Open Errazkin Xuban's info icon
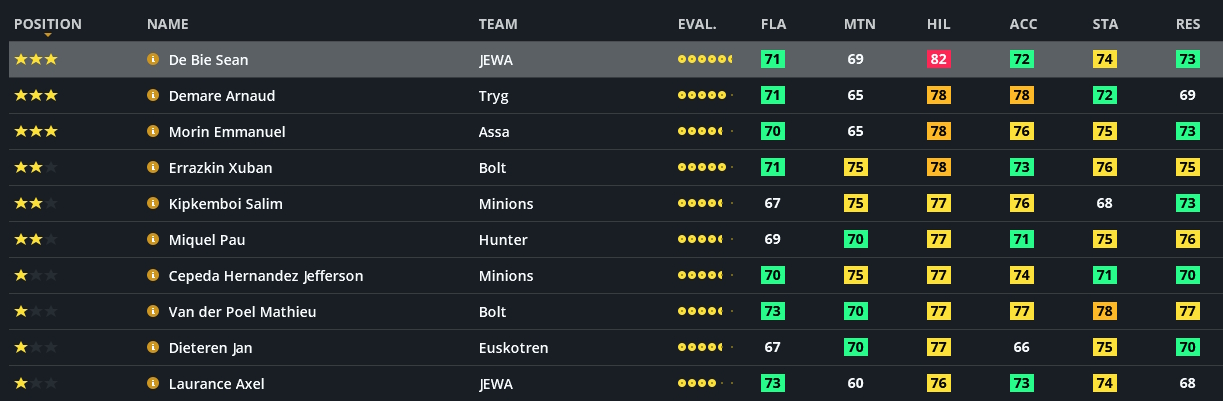The width and height of the screenshot is (1223, 401). coord(153,168)
